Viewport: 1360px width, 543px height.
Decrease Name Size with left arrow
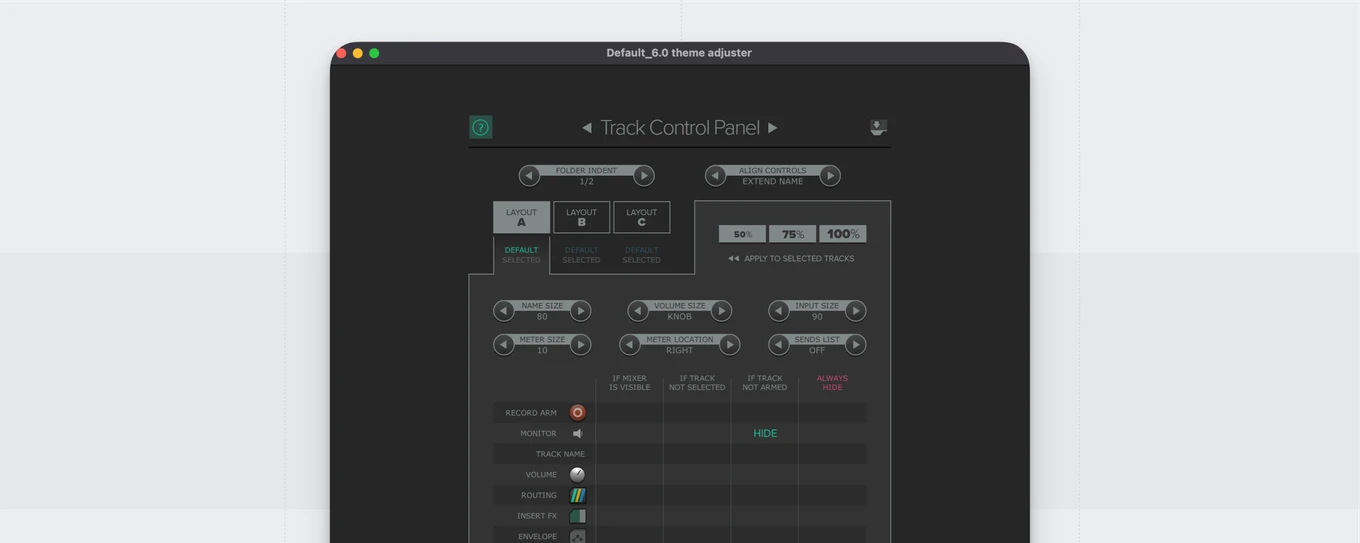pos(504,310)
